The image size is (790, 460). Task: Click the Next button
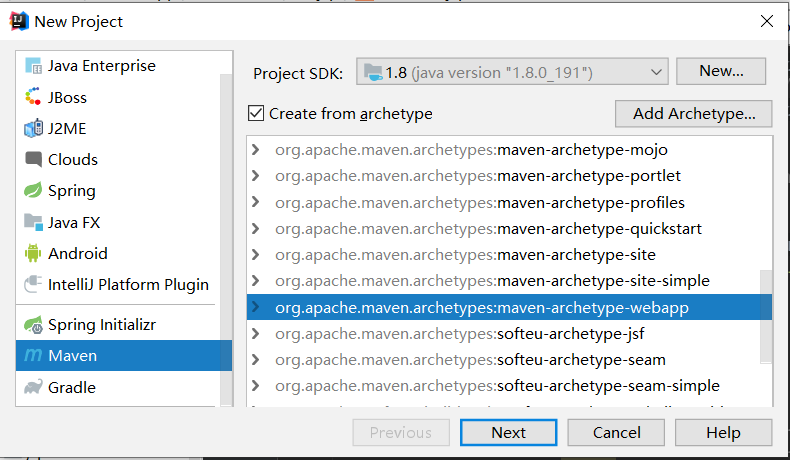click(508, 432)
